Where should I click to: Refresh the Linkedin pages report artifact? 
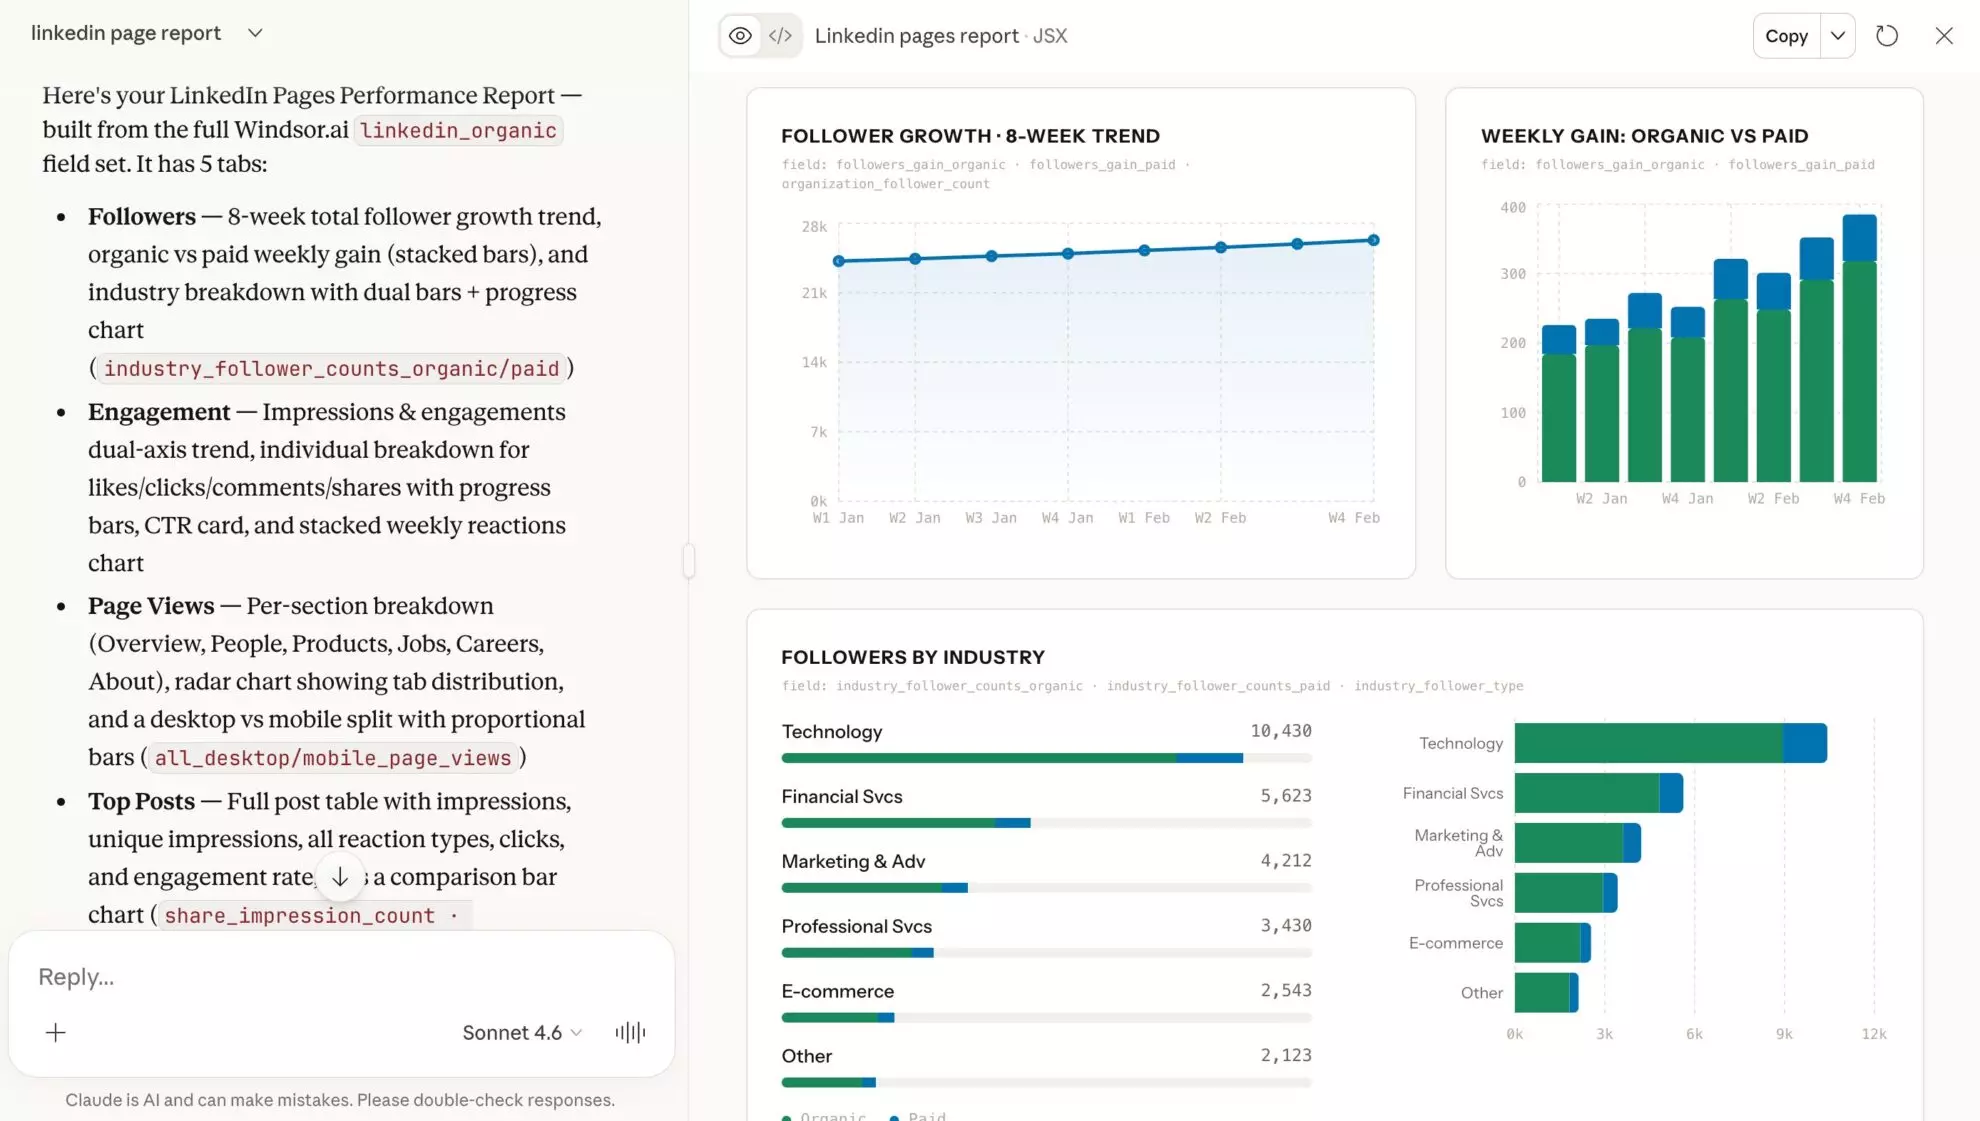coord(1888,35)
